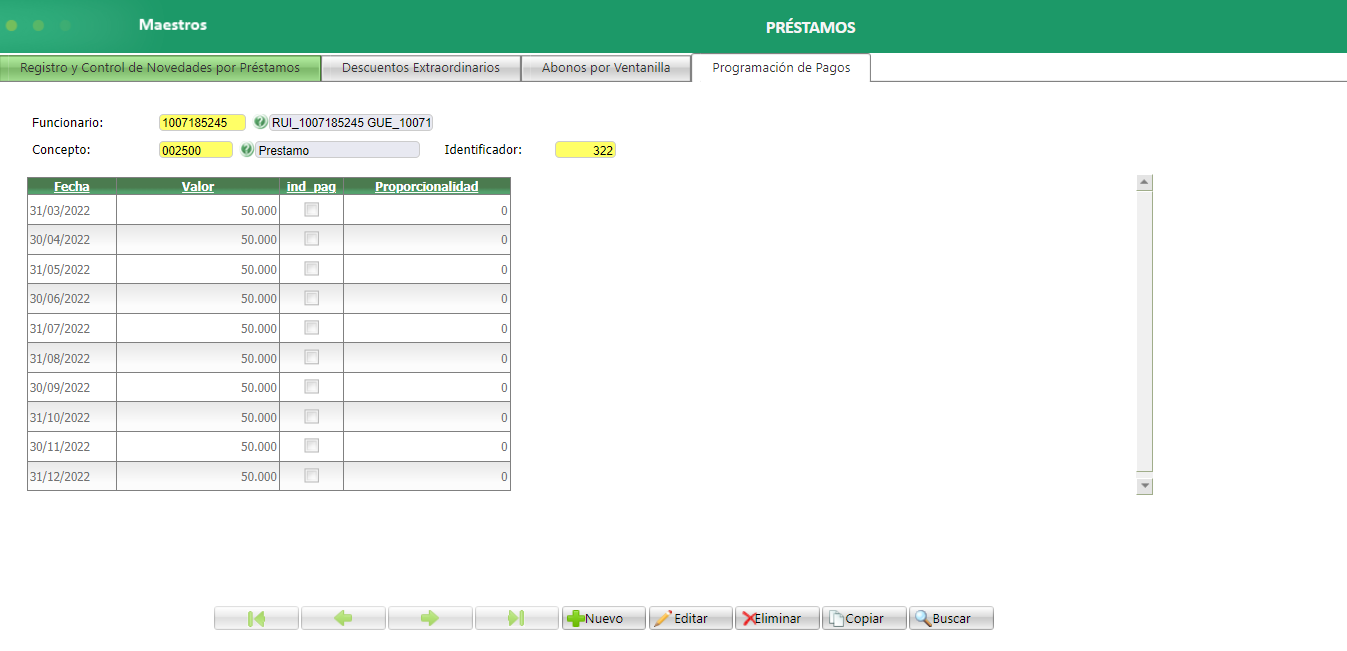The width and height of the screenshot is (1347, 651).
Task: Select date cell 31/12/2022
Action: point(72,476)
